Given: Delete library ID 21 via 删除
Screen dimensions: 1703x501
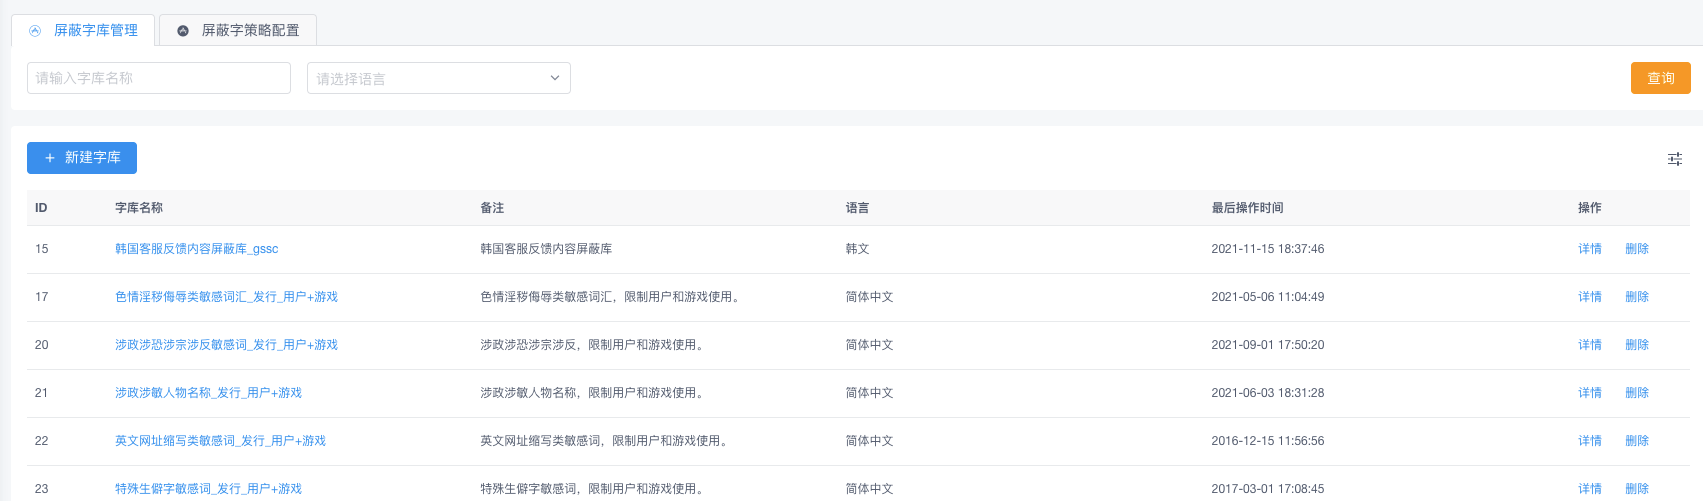Looking at the screenshot, I should pyautogui.click(x=1636, y=393).
